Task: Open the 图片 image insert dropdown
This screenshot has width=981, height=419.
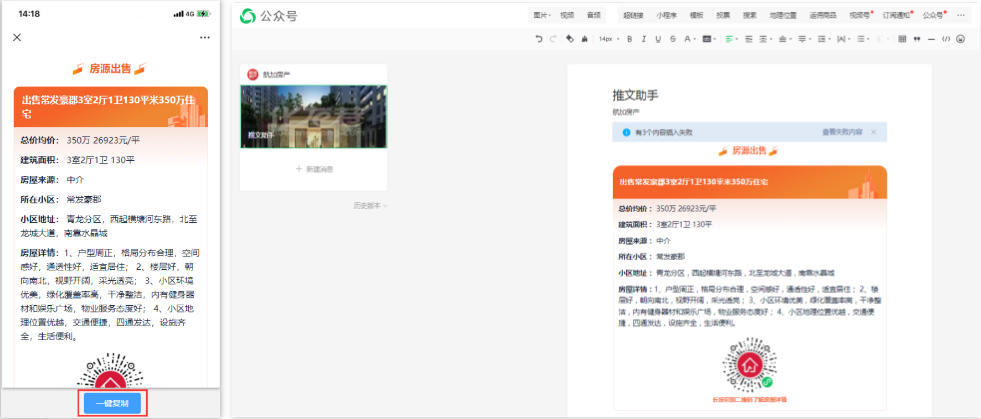Action: [x=542, y=16]
